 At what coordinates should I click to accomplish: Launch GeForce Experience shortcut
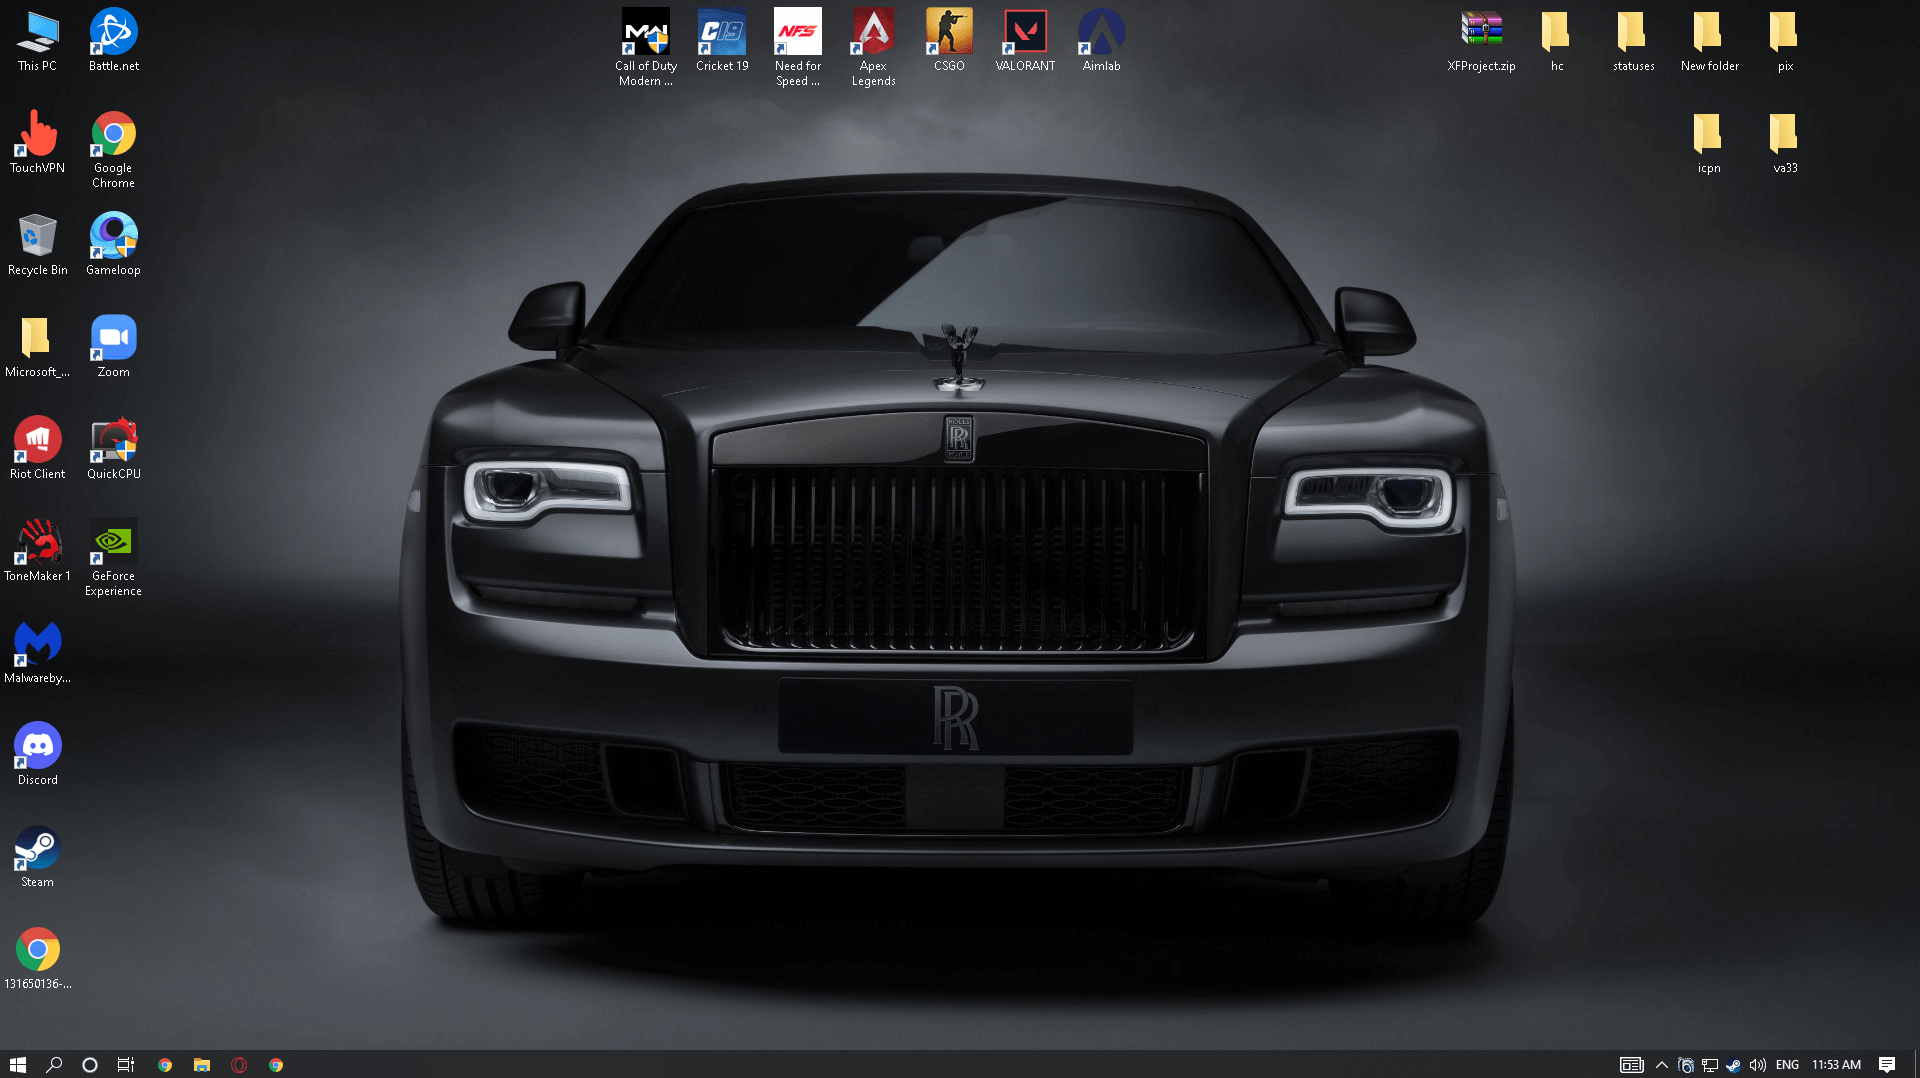pos(113,558)
